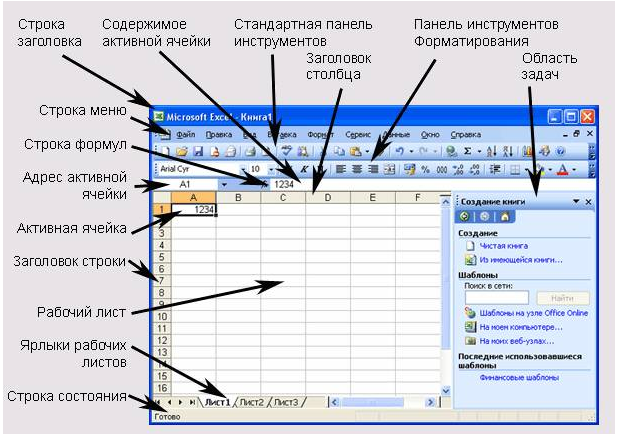
Task: Click the Increase Decimal icon
Action: [x=458, y=170]
